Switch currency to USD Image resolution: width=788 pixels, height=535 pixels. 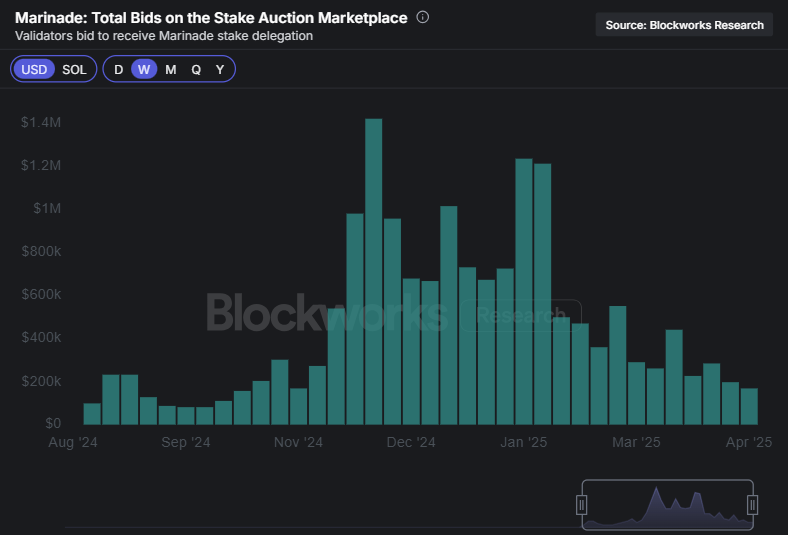(x=34, y=70)
